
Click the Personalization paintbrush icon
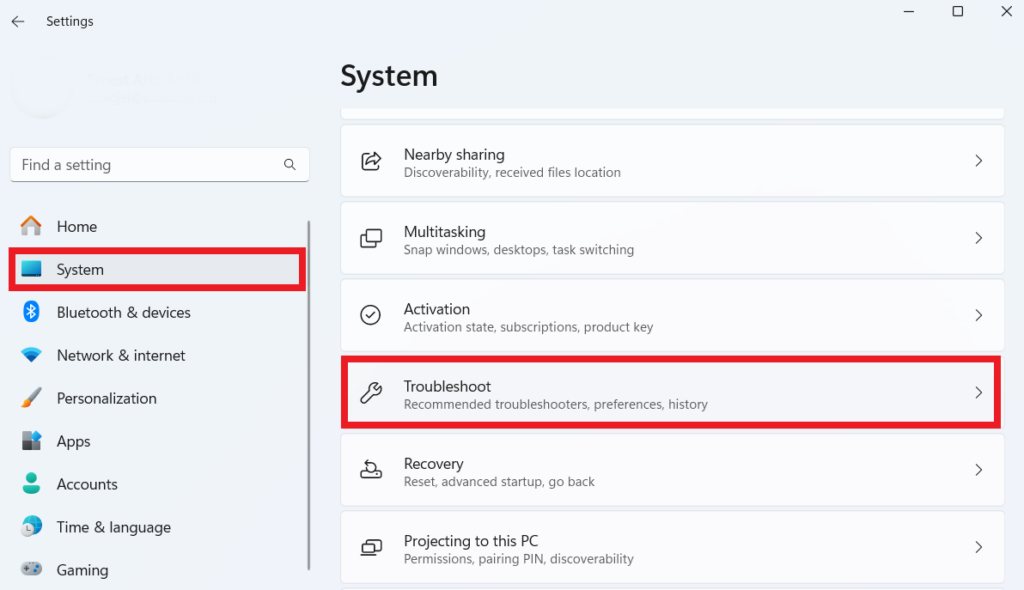[x=31, y=398]
